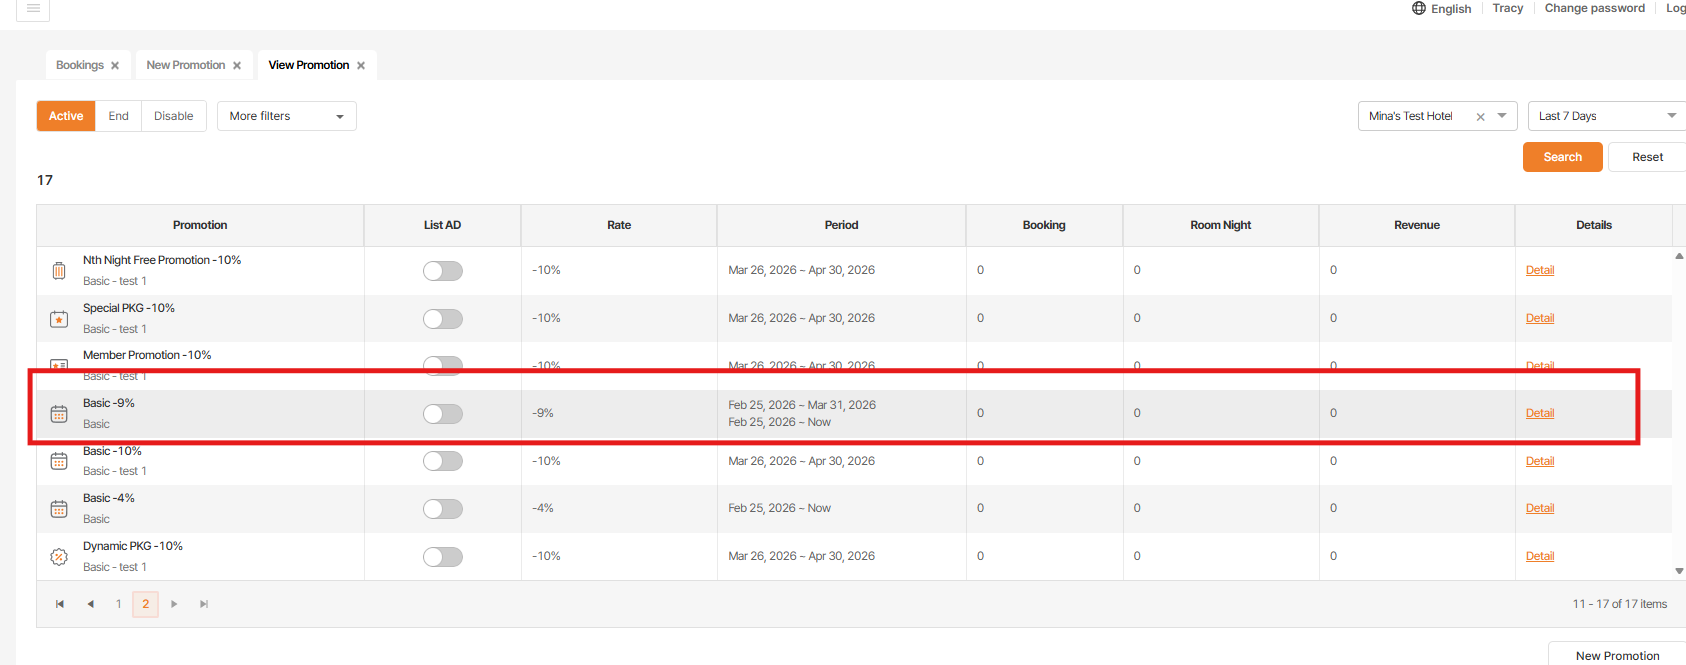The height and width of the screenshot is (665, 1686).
Task: Close the New Promotion tab
Action: point(237,66)
